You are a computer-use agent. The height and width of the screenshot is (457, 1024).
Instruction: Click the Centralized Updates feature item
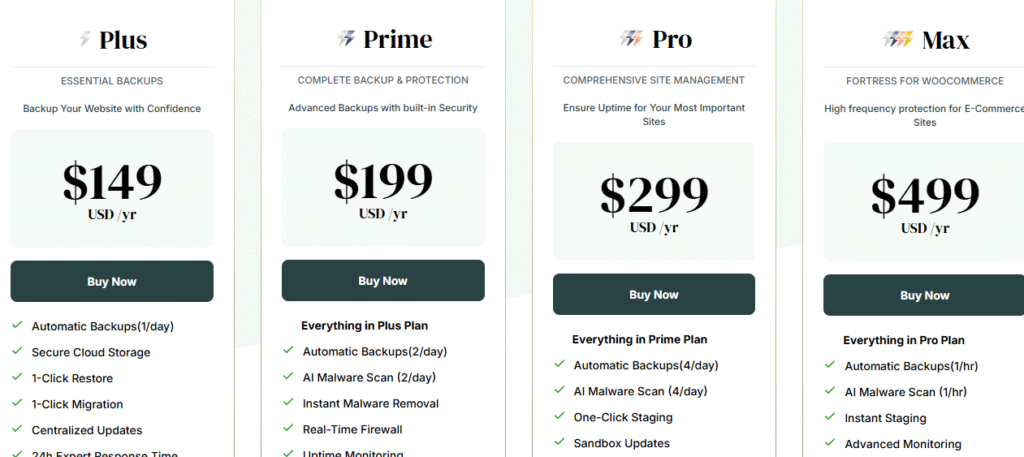click(x=87, y=430)
